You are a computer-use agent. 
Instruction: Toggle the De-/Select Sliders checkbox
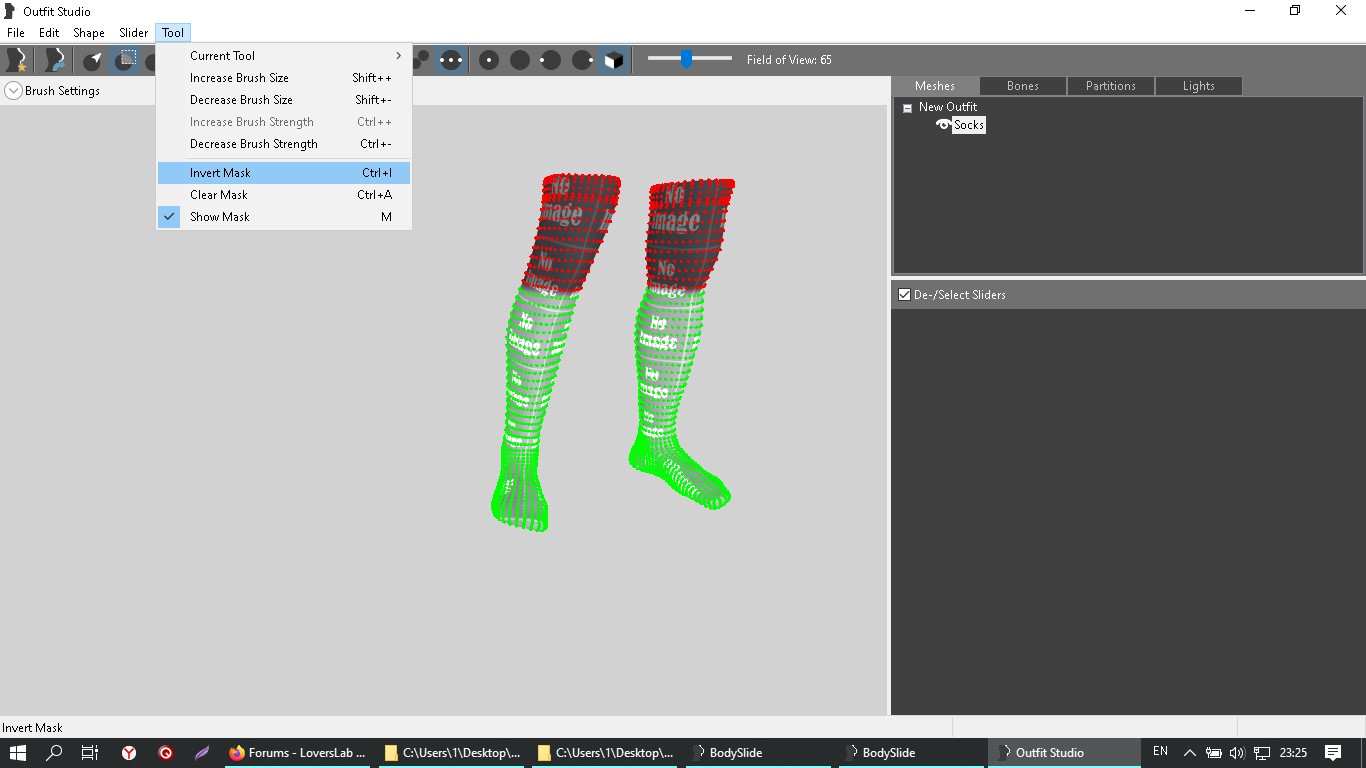pyautogui.click(x=904, y=295)
